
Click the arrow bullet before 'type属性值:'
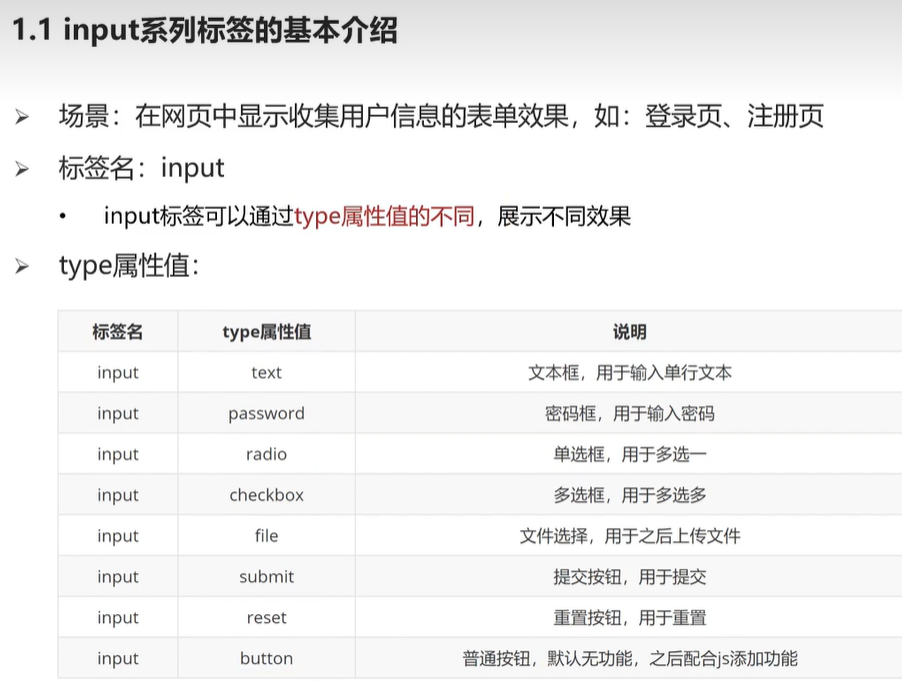(x=22, y=266)
